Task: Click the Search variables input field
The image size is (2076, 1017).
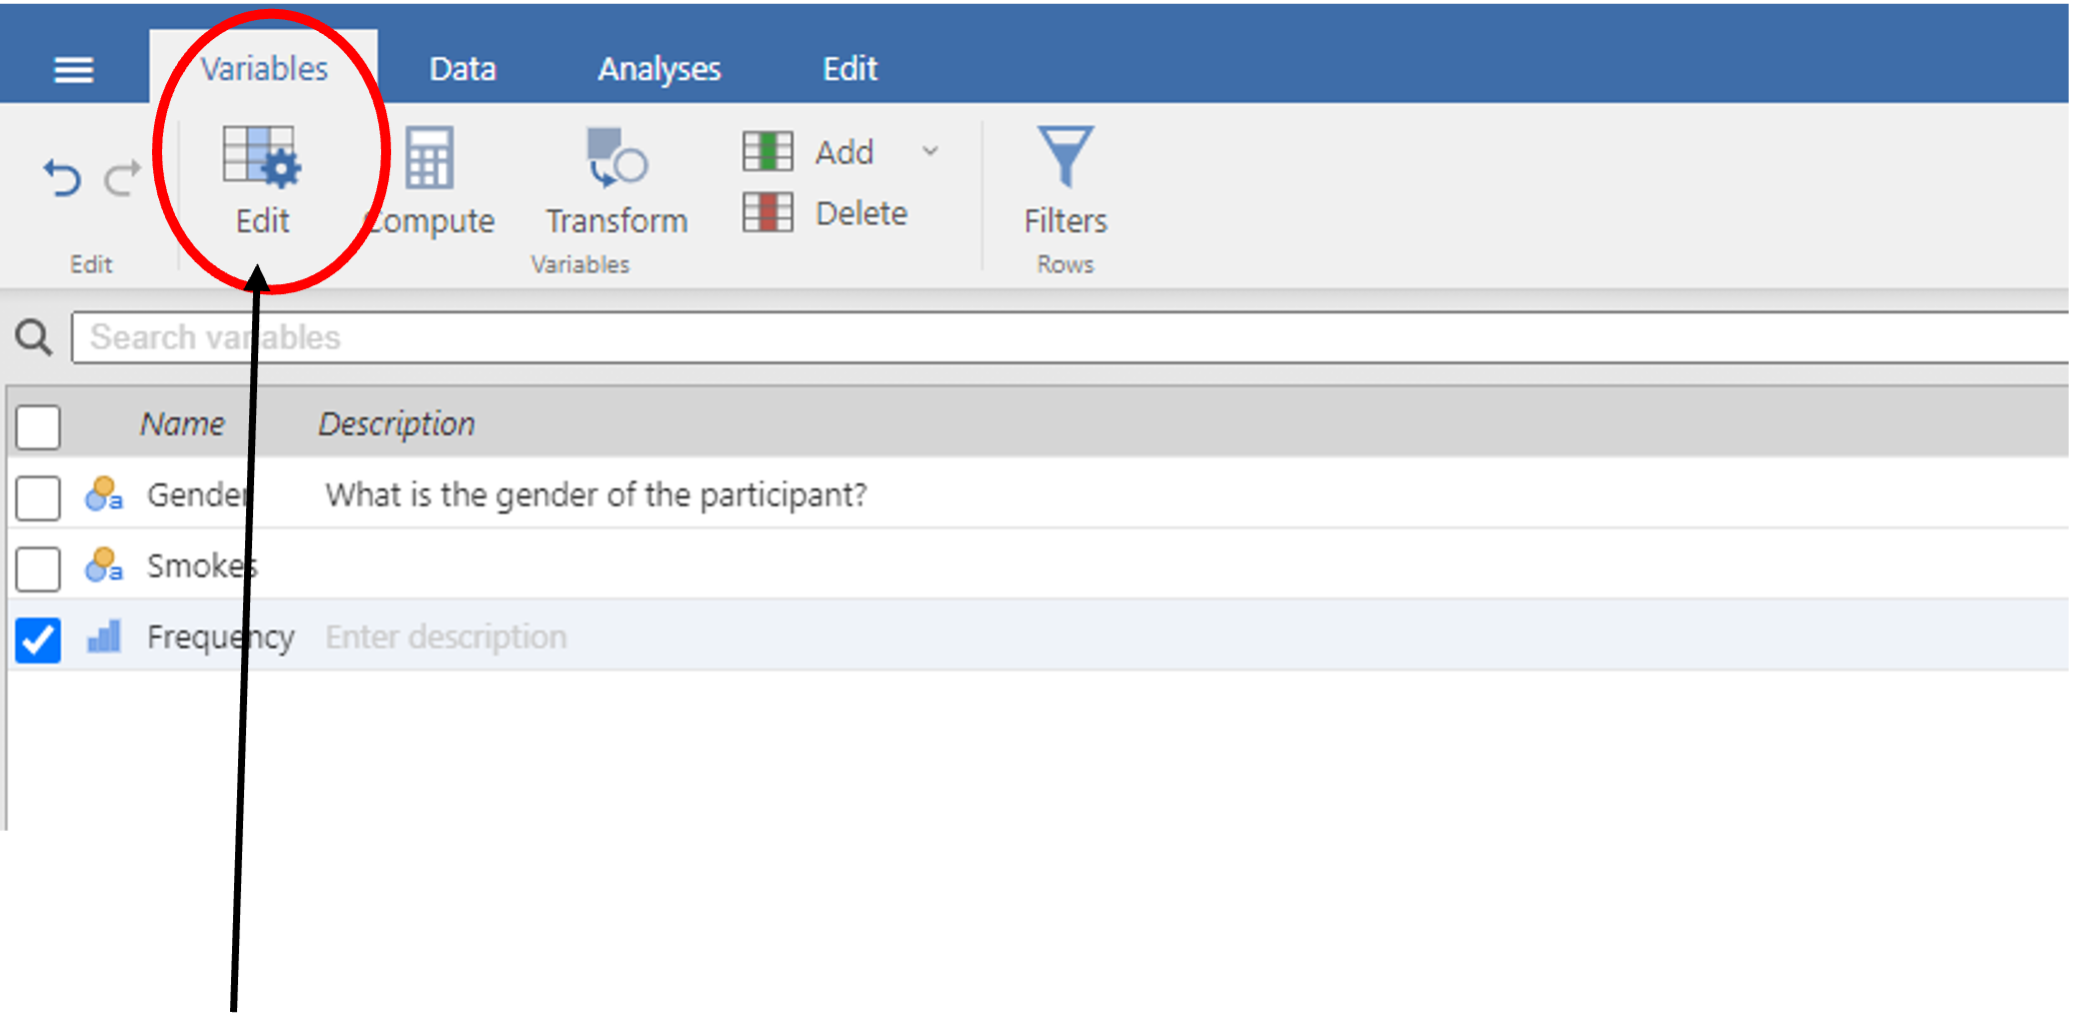Action: click(x=1070, y=337)
